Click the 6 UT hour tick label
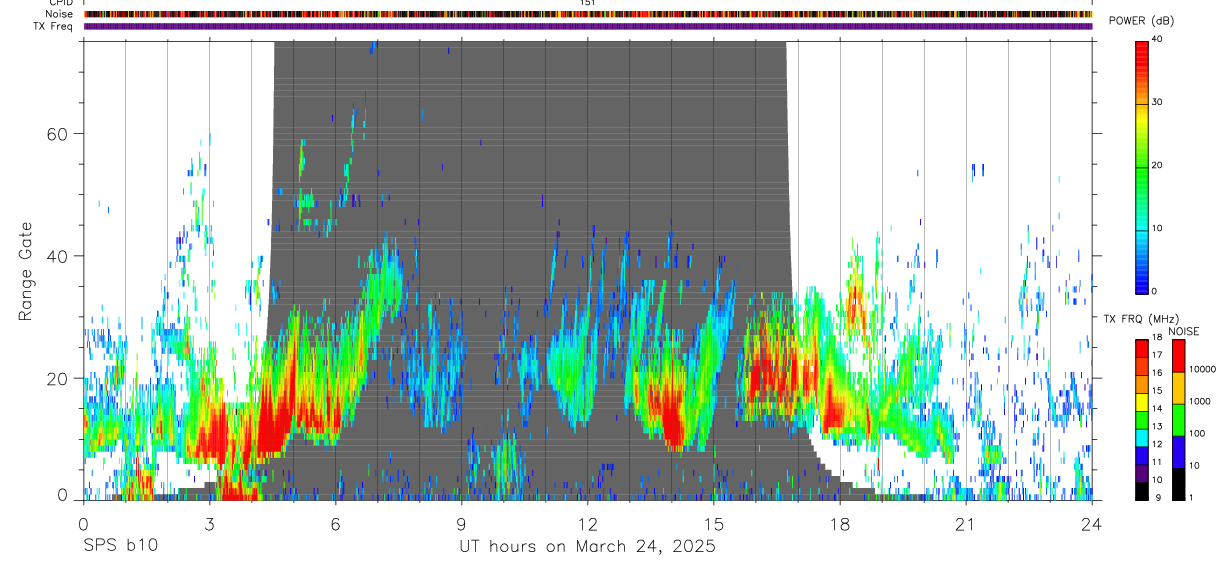 tap(336, 524)
